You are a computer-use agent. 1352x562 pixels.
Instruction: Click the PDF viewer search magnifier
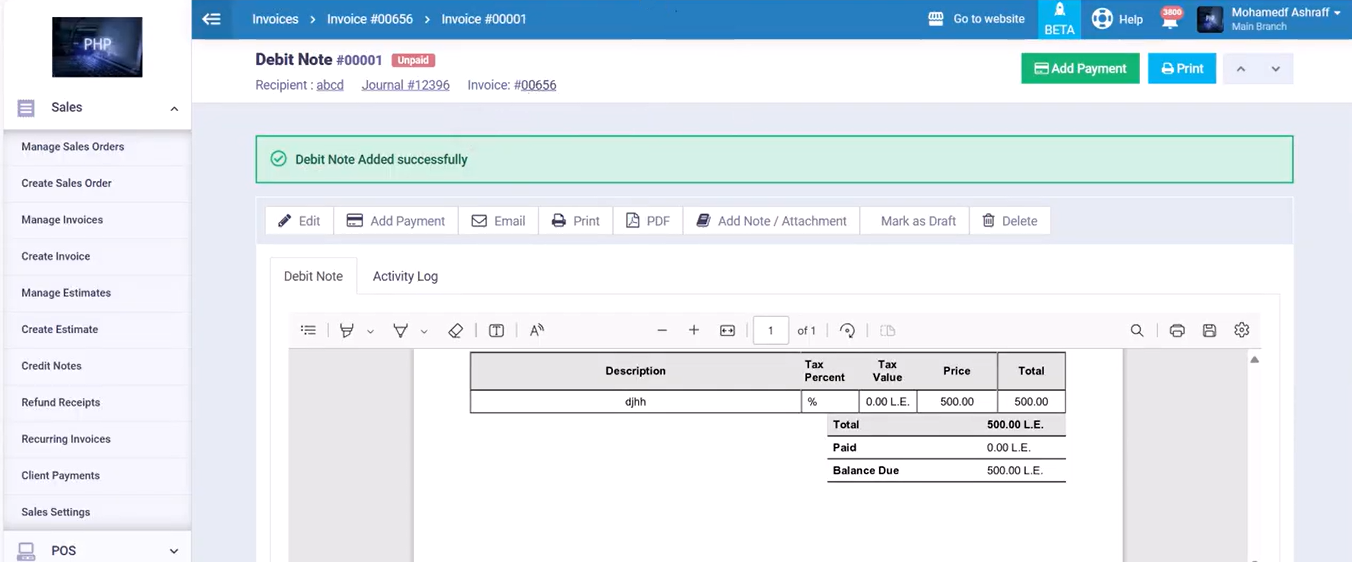tap(1137, 331)
